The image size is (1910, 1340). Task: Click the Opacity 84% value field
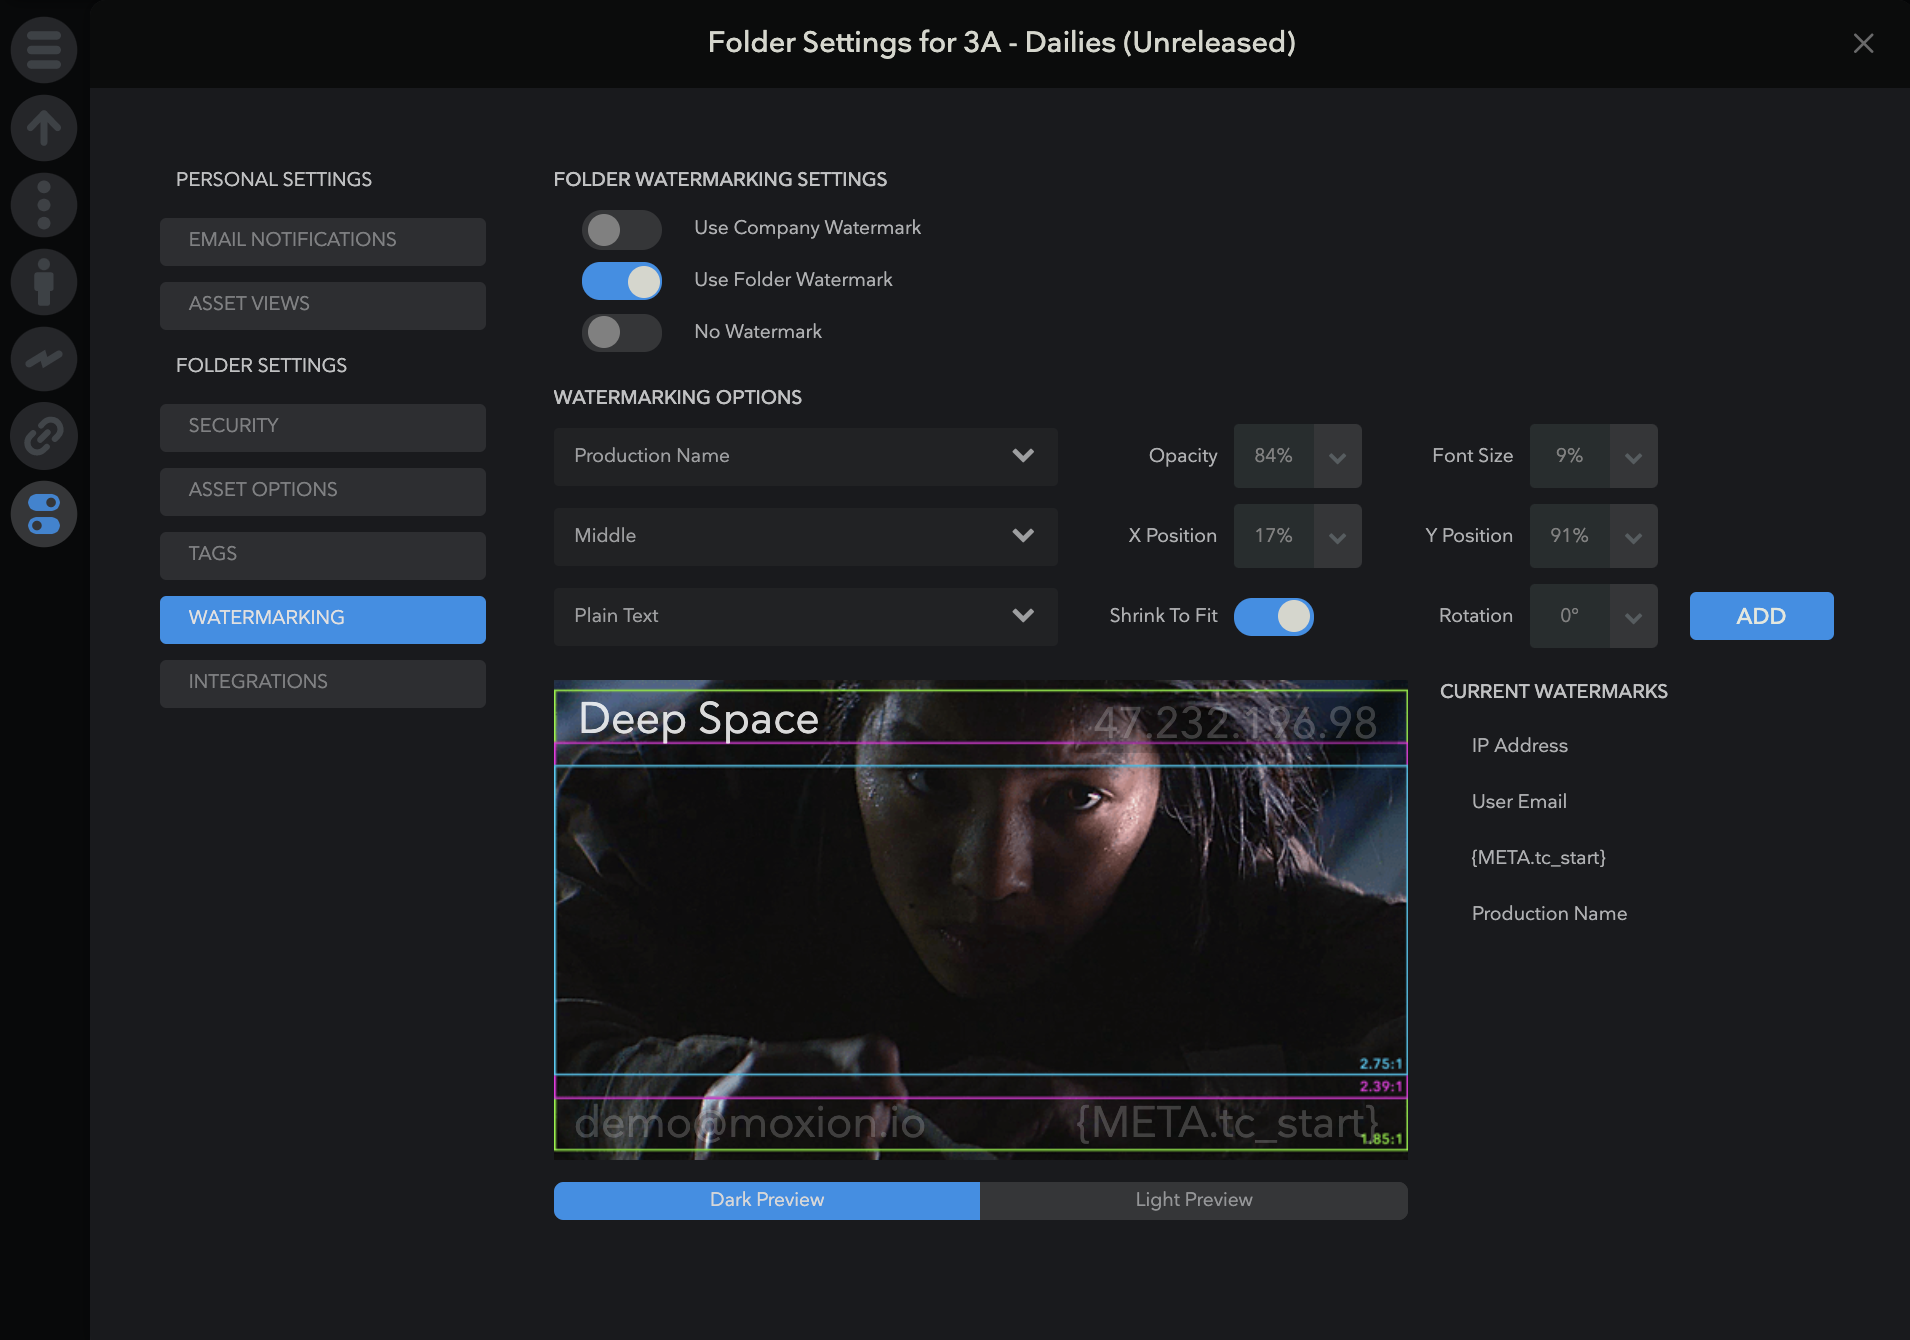[1274, 457]
